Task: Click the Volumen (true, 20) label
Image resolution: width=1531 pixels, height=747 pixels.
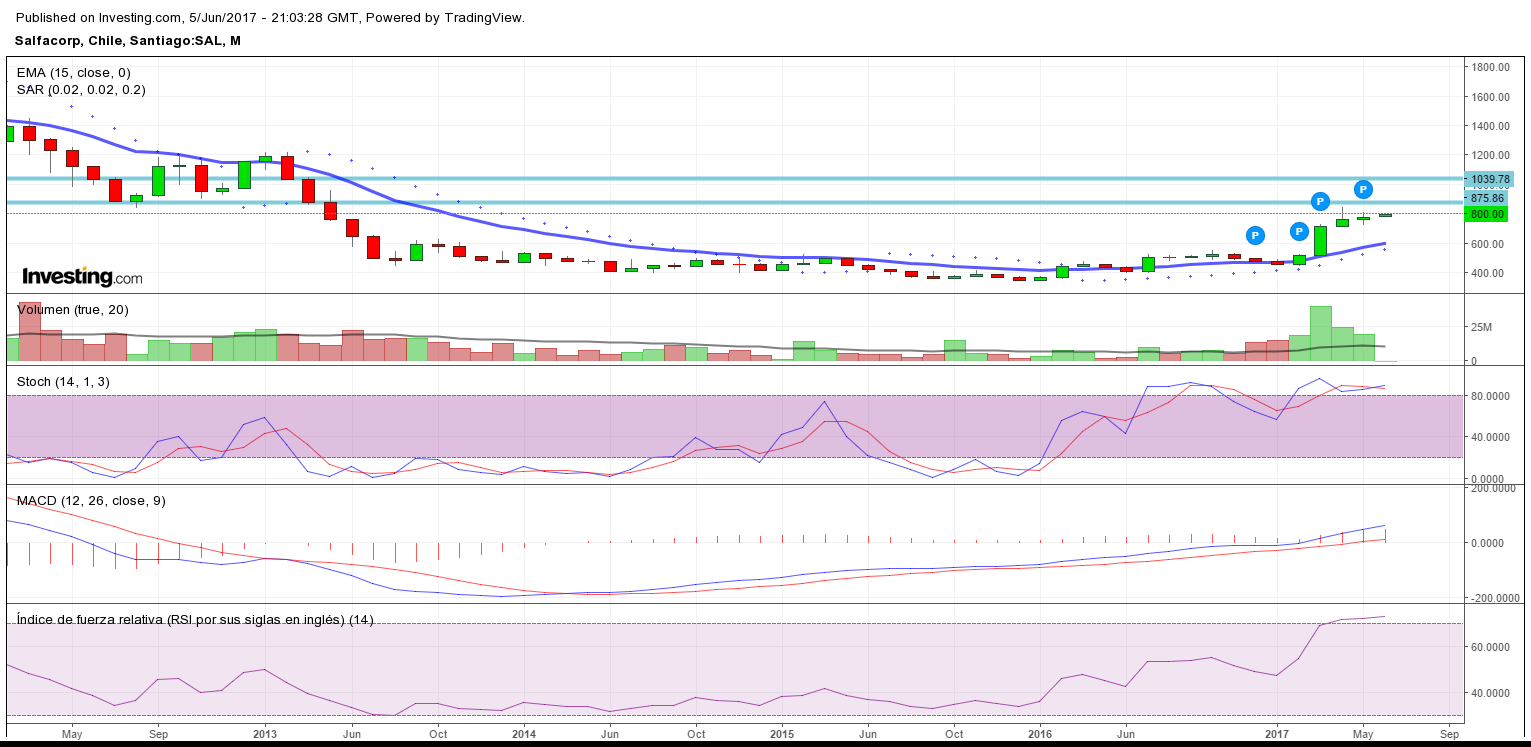Action: click(73, 310)
